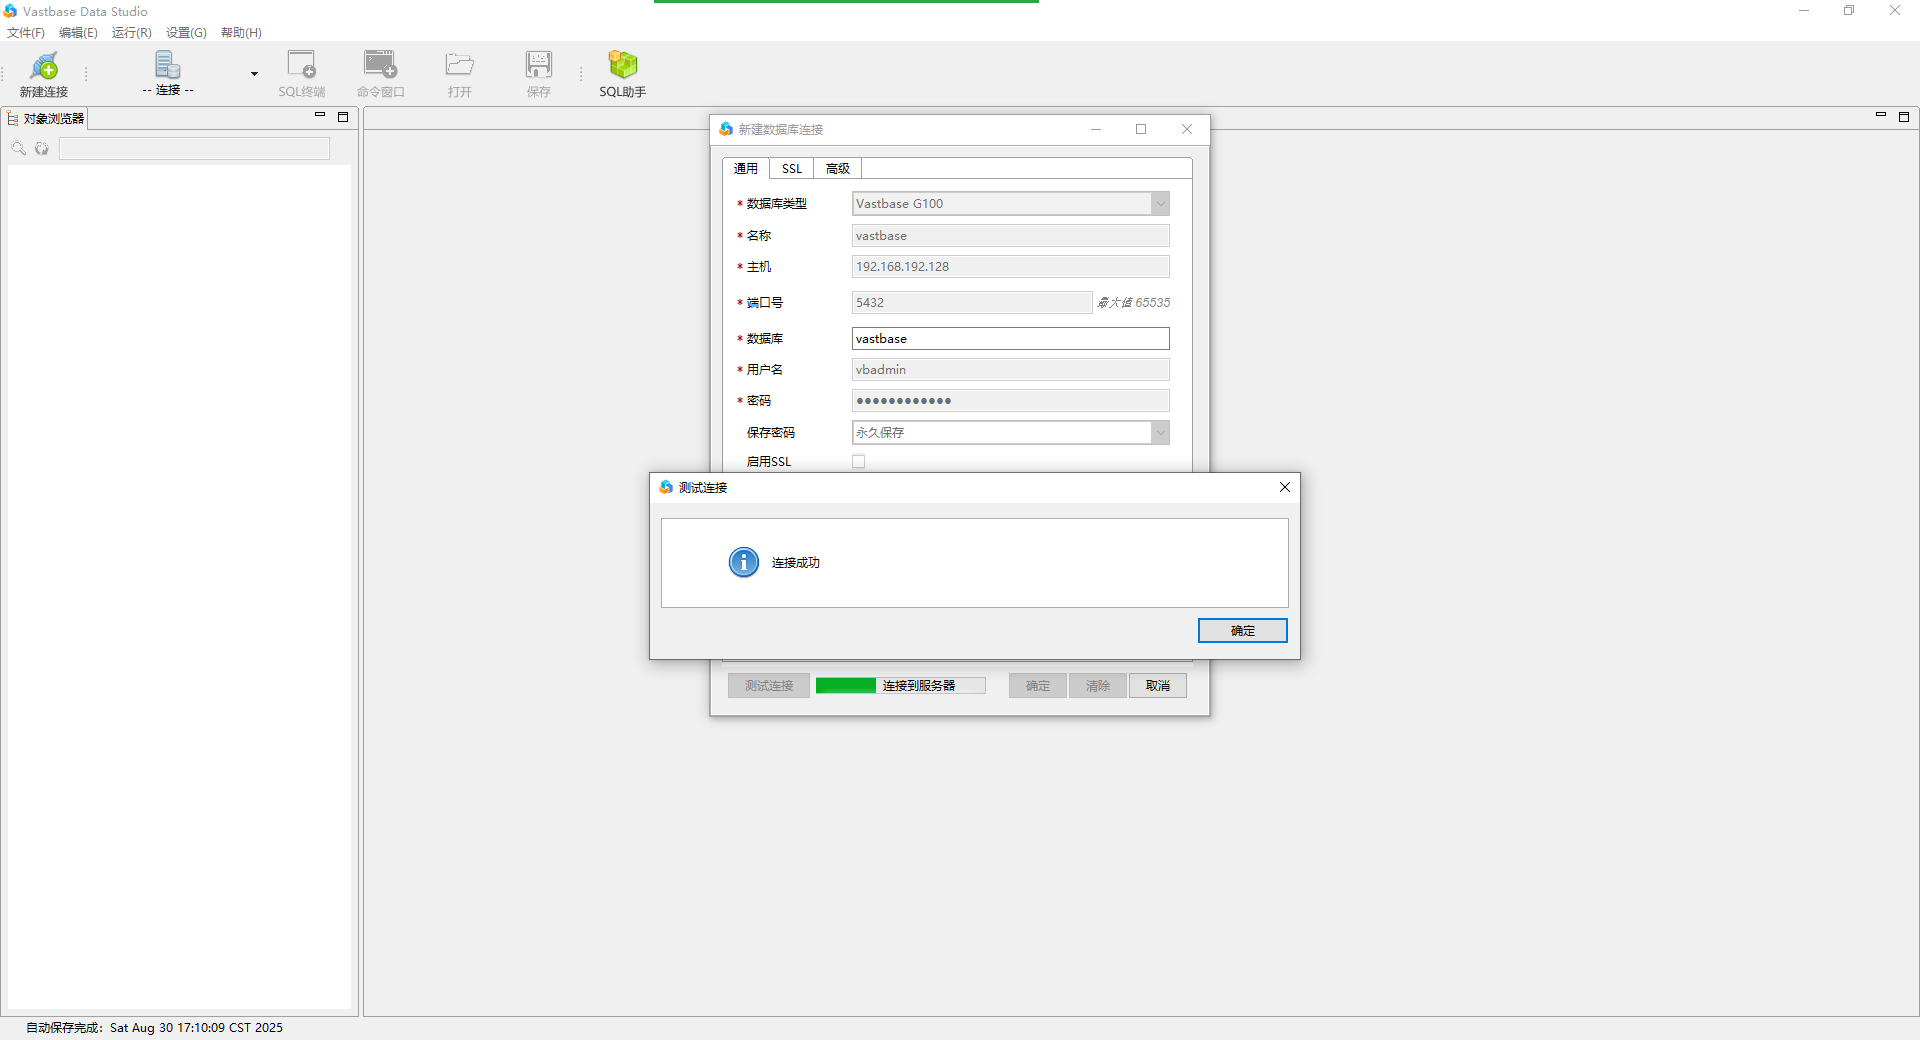Open the SQL终端 terminal tool

coord(301,75)
